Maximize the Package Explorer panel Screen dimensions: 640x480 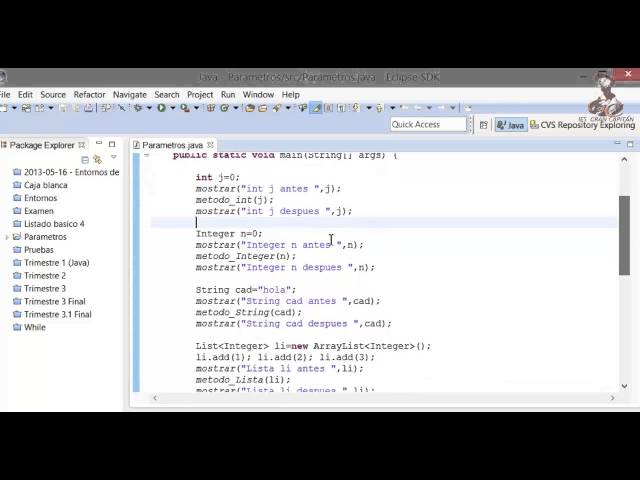pyautogui.click(x=112, y=144)
